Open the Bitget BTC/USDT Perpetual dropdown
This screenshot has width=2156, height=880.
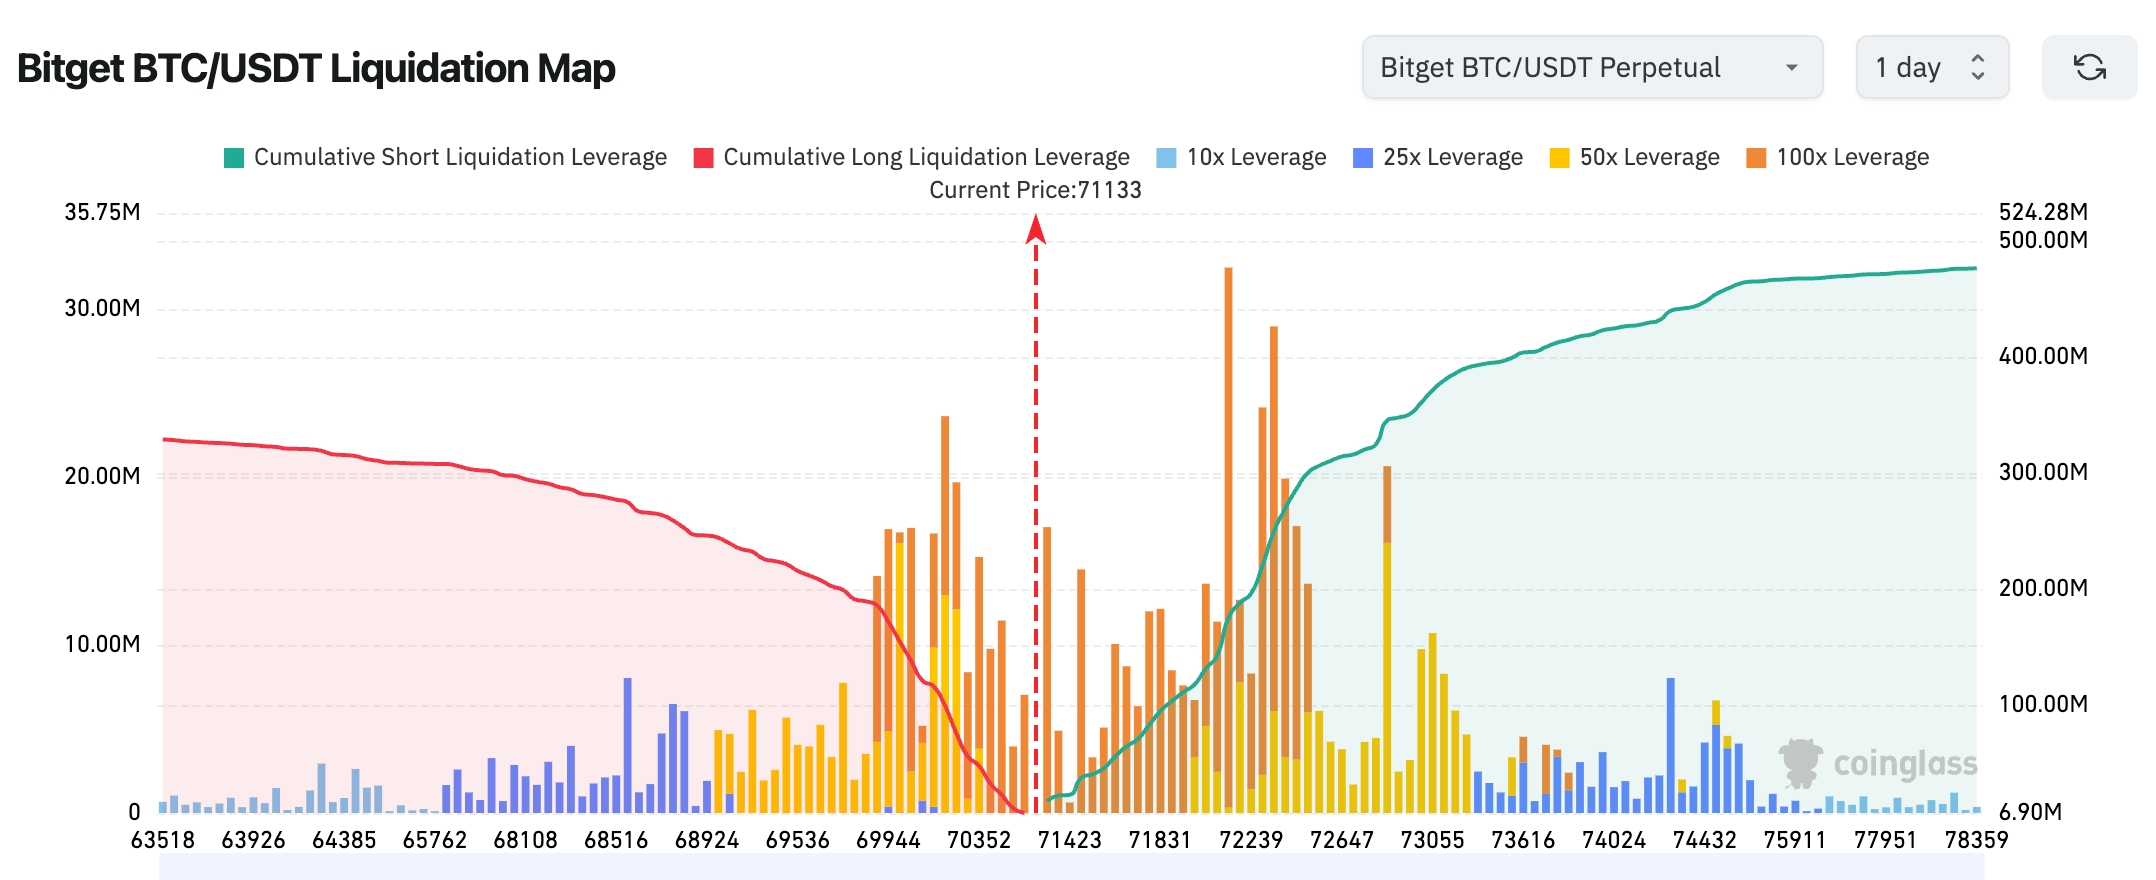coord(1591,67)
